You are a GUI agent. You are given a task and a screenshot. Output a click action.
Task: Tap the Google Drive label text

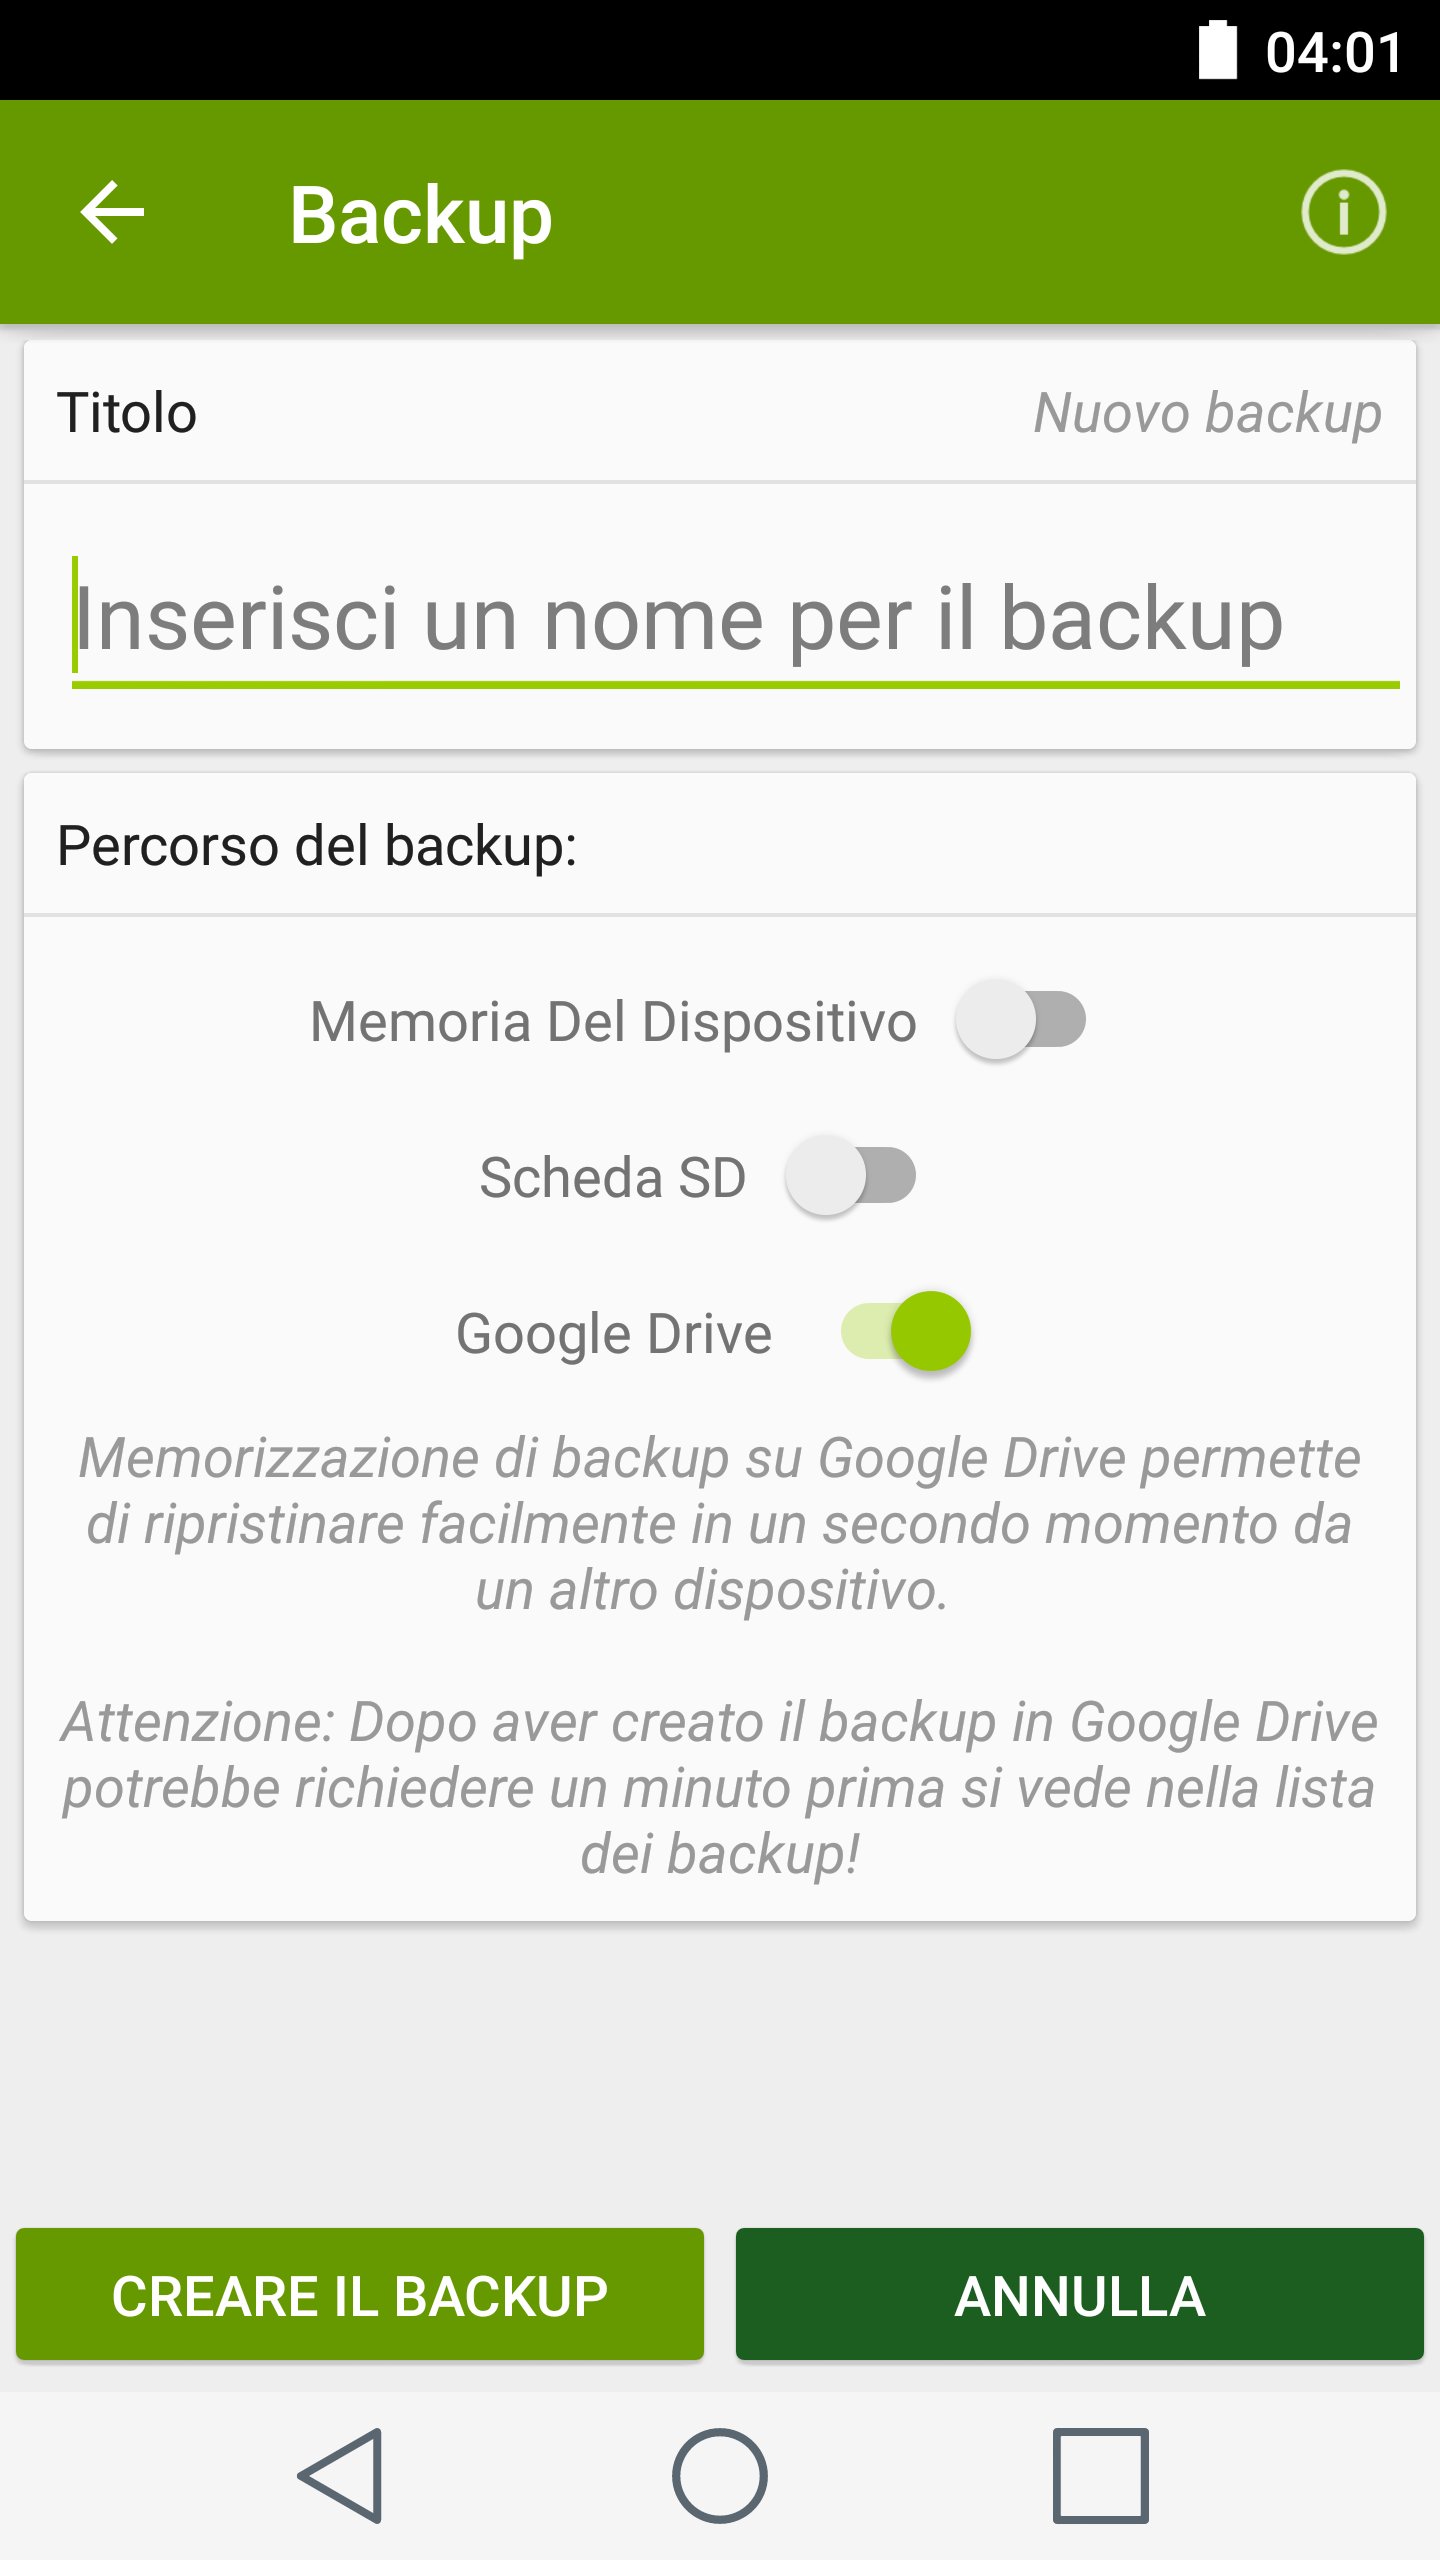614,1334
